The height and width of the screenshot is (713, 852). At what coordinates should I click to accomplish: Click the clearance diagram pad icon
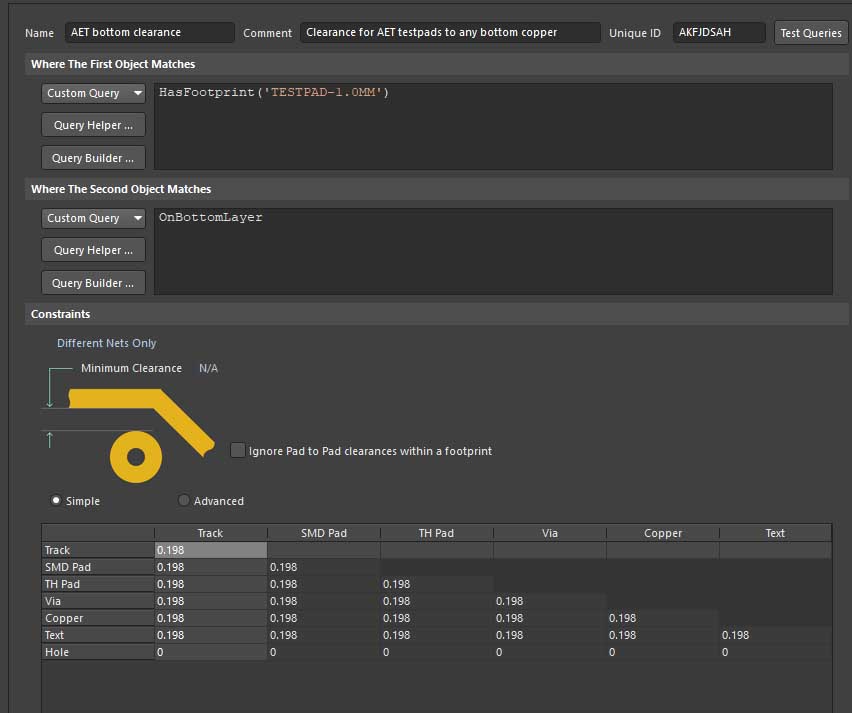135,457
